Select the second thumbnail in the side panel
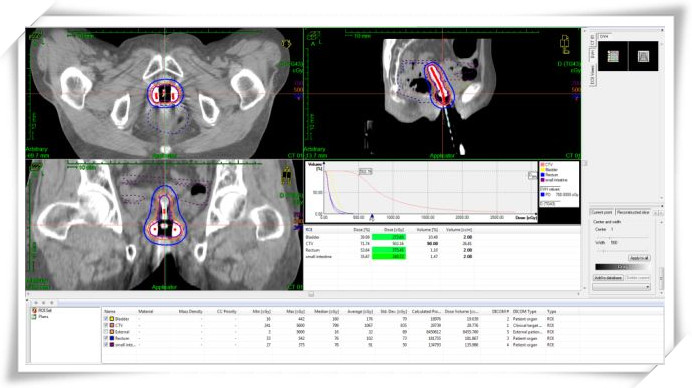Viewport: 692px width, 388px height. (643, 56)
